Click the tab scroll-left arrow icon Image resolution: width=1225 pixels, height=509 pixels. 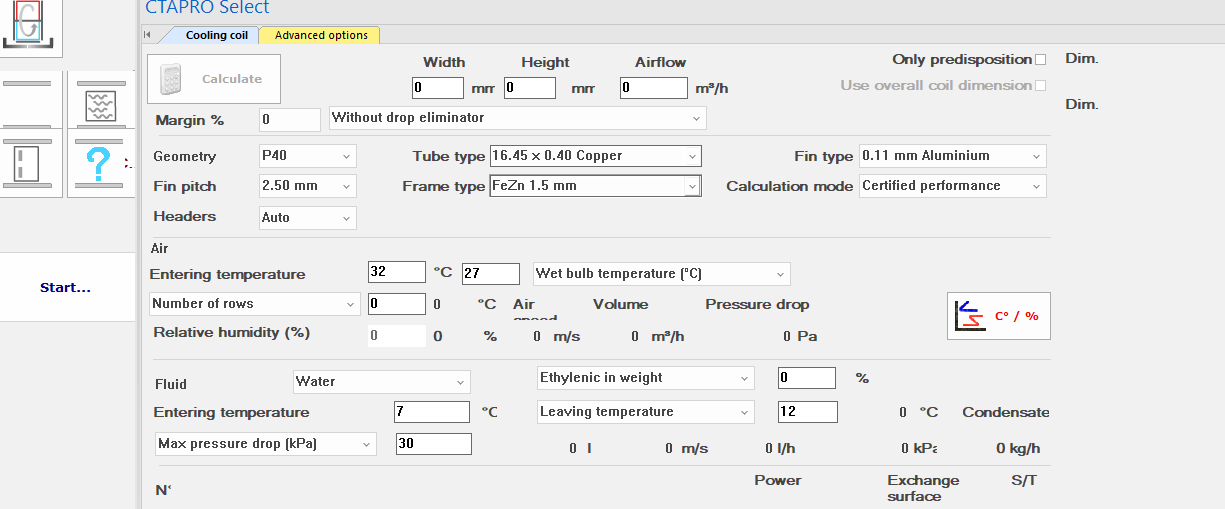click(x=148, y=35)
